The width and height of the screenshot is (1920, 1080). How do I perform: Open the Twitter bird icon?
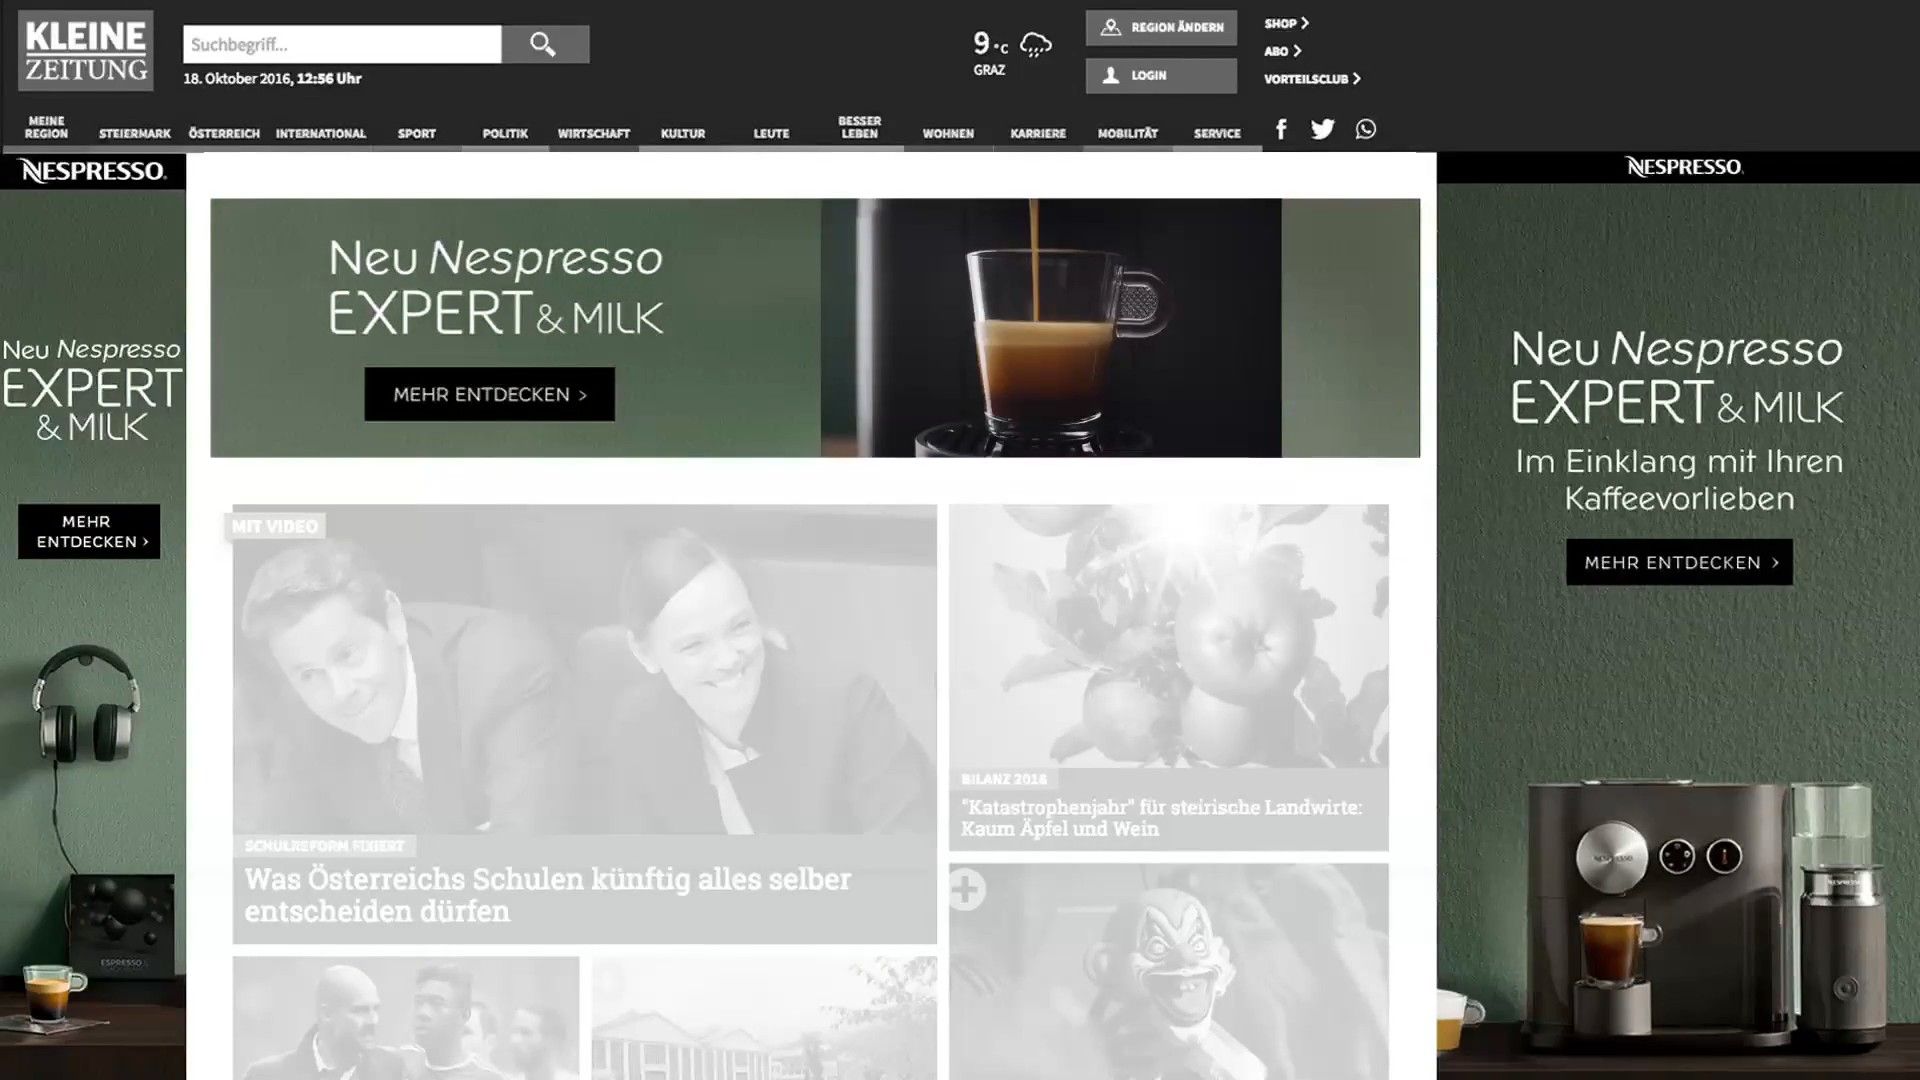(x=1323, y=129)
